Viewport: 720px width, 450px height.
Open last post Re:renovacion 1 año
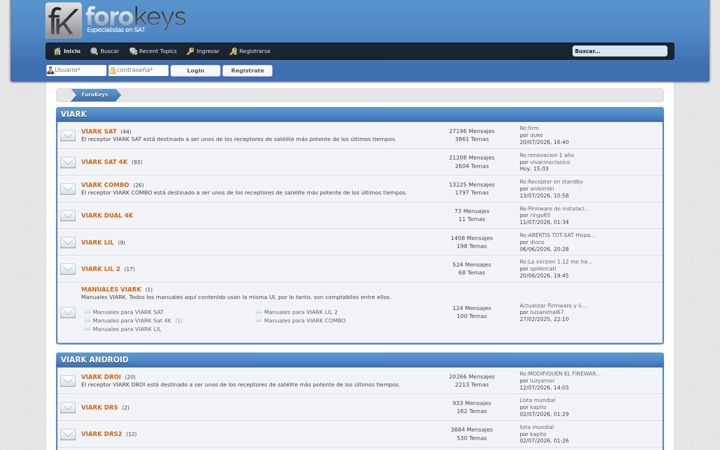click(546, 155)
